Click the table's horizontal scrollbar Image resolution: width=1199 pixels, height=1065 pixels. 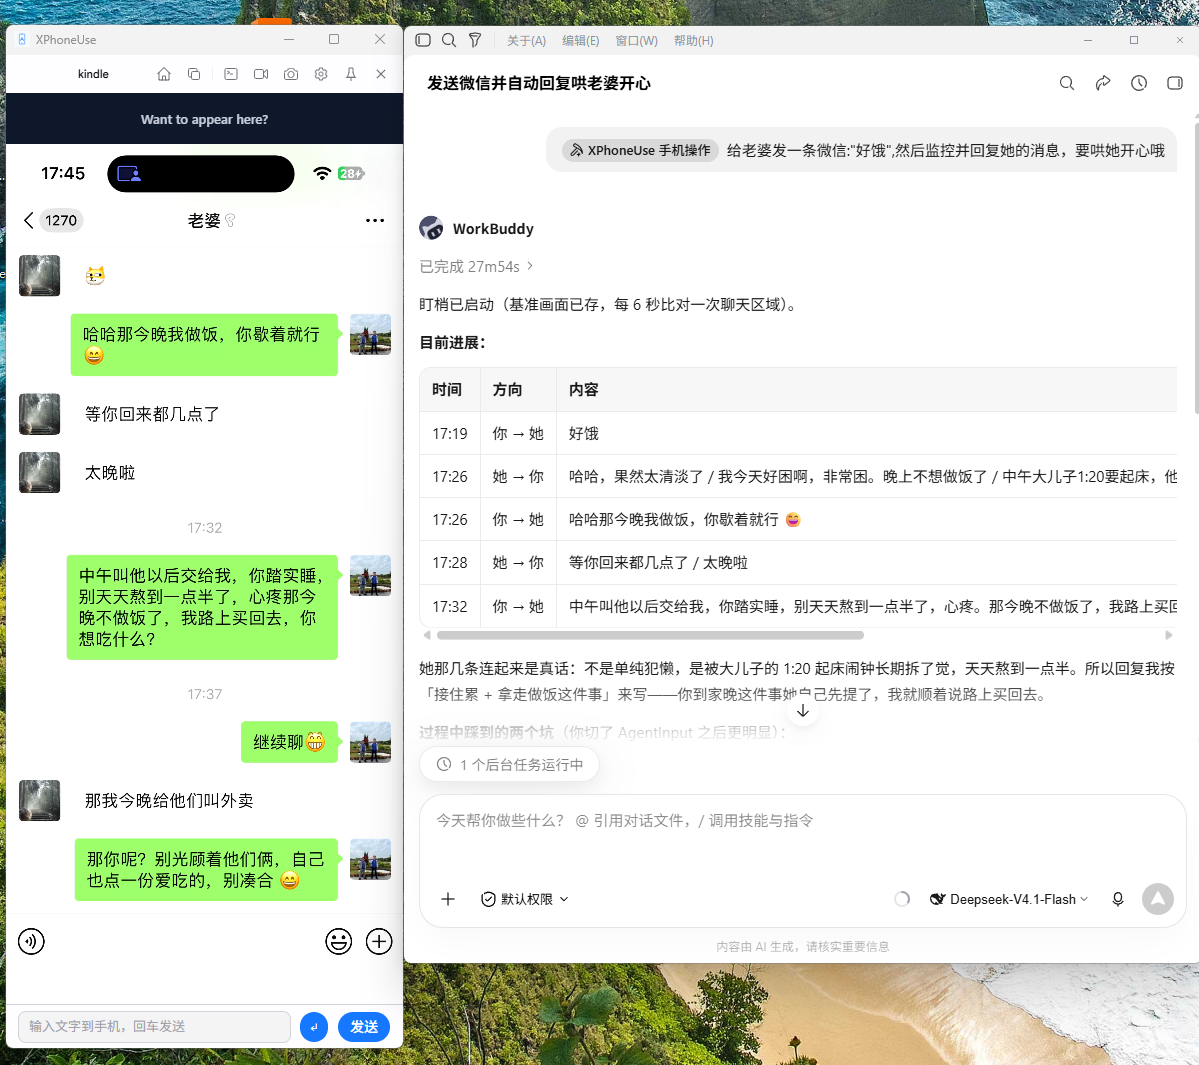tap(650, 635)
